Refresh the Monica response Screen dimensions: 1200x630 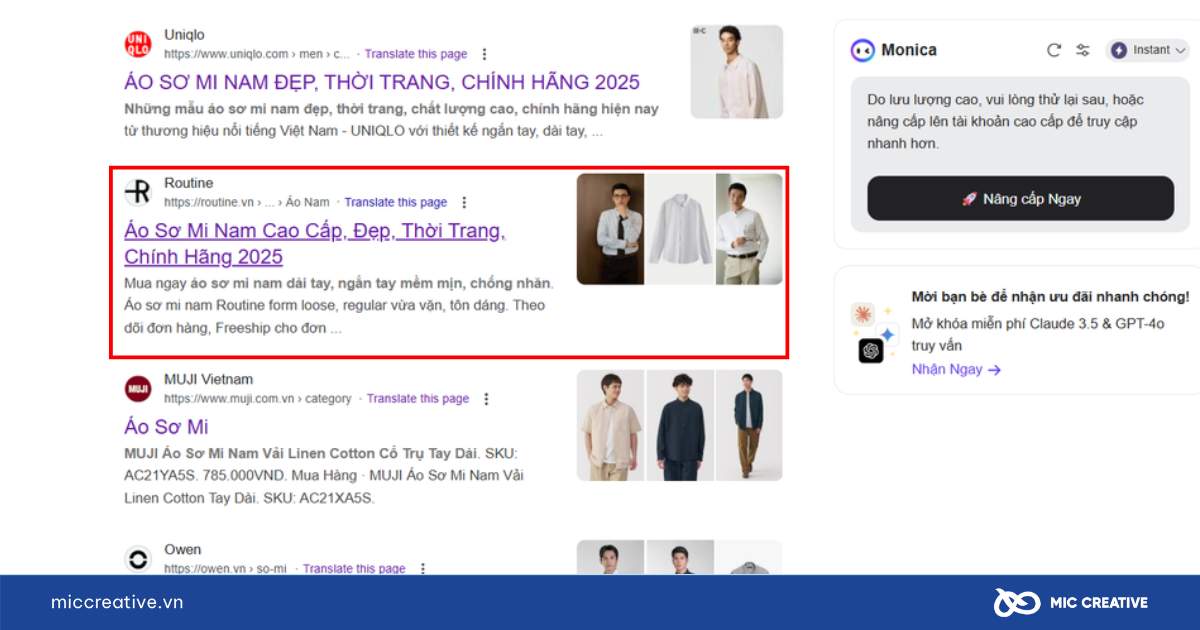click(x=1053, y=50)
